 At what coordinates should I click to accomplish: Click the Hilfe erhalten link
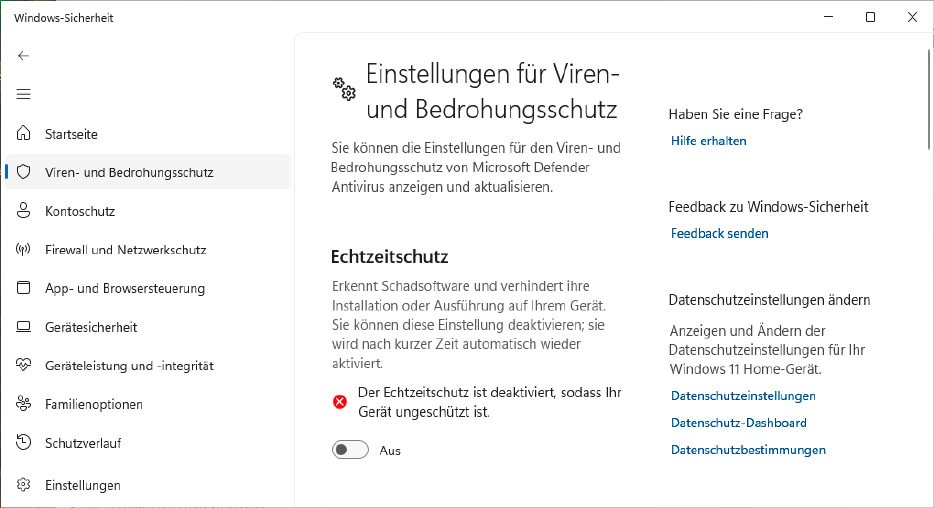pos(708,141)
